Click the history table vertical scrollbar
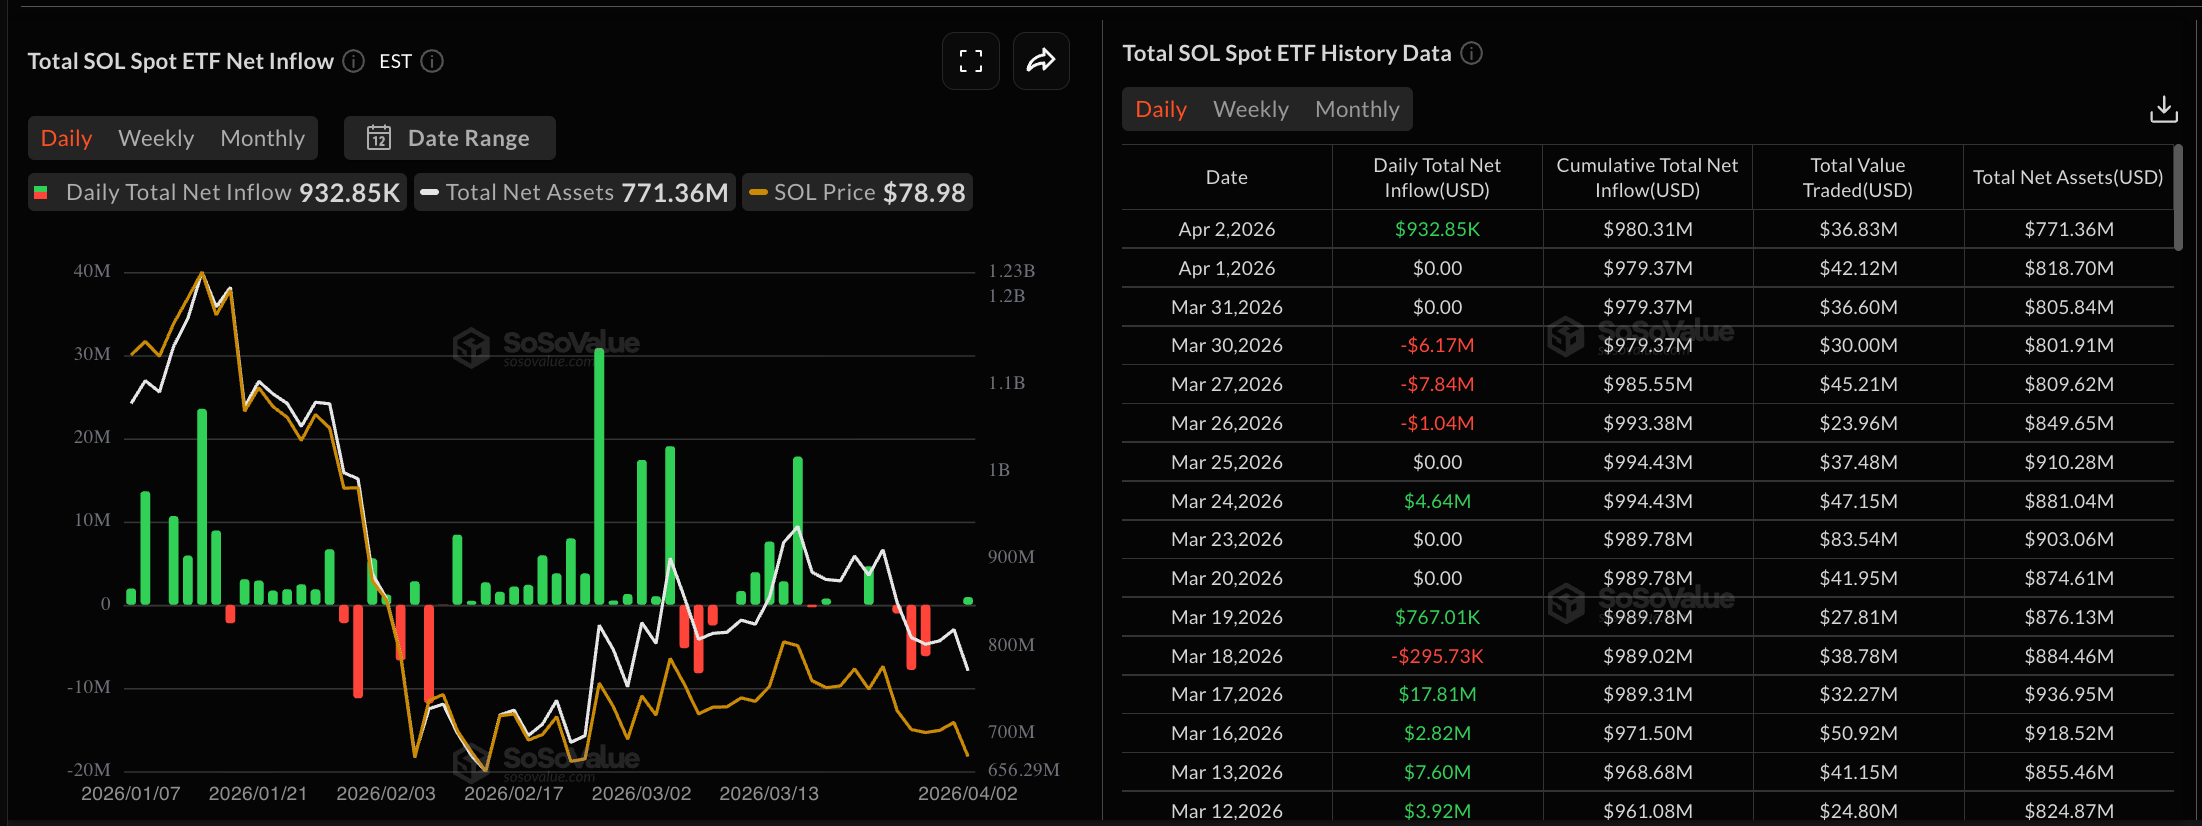This screenshot has width=2202, height=826. [x=2178, y=197]
